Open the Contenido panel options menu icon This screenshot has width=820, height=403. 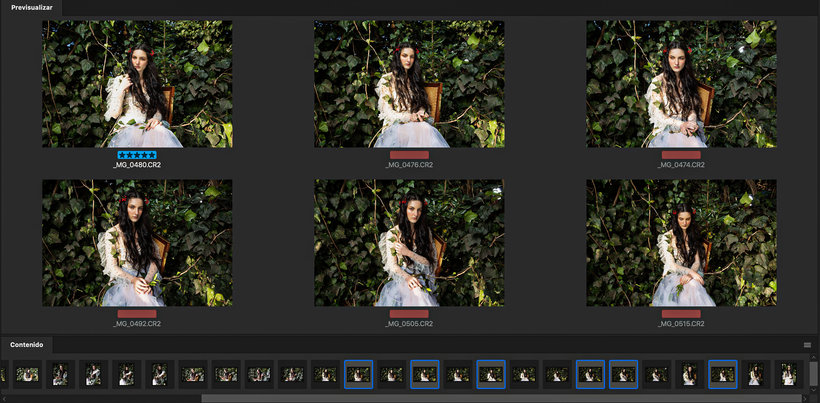[x=807, y=345]
